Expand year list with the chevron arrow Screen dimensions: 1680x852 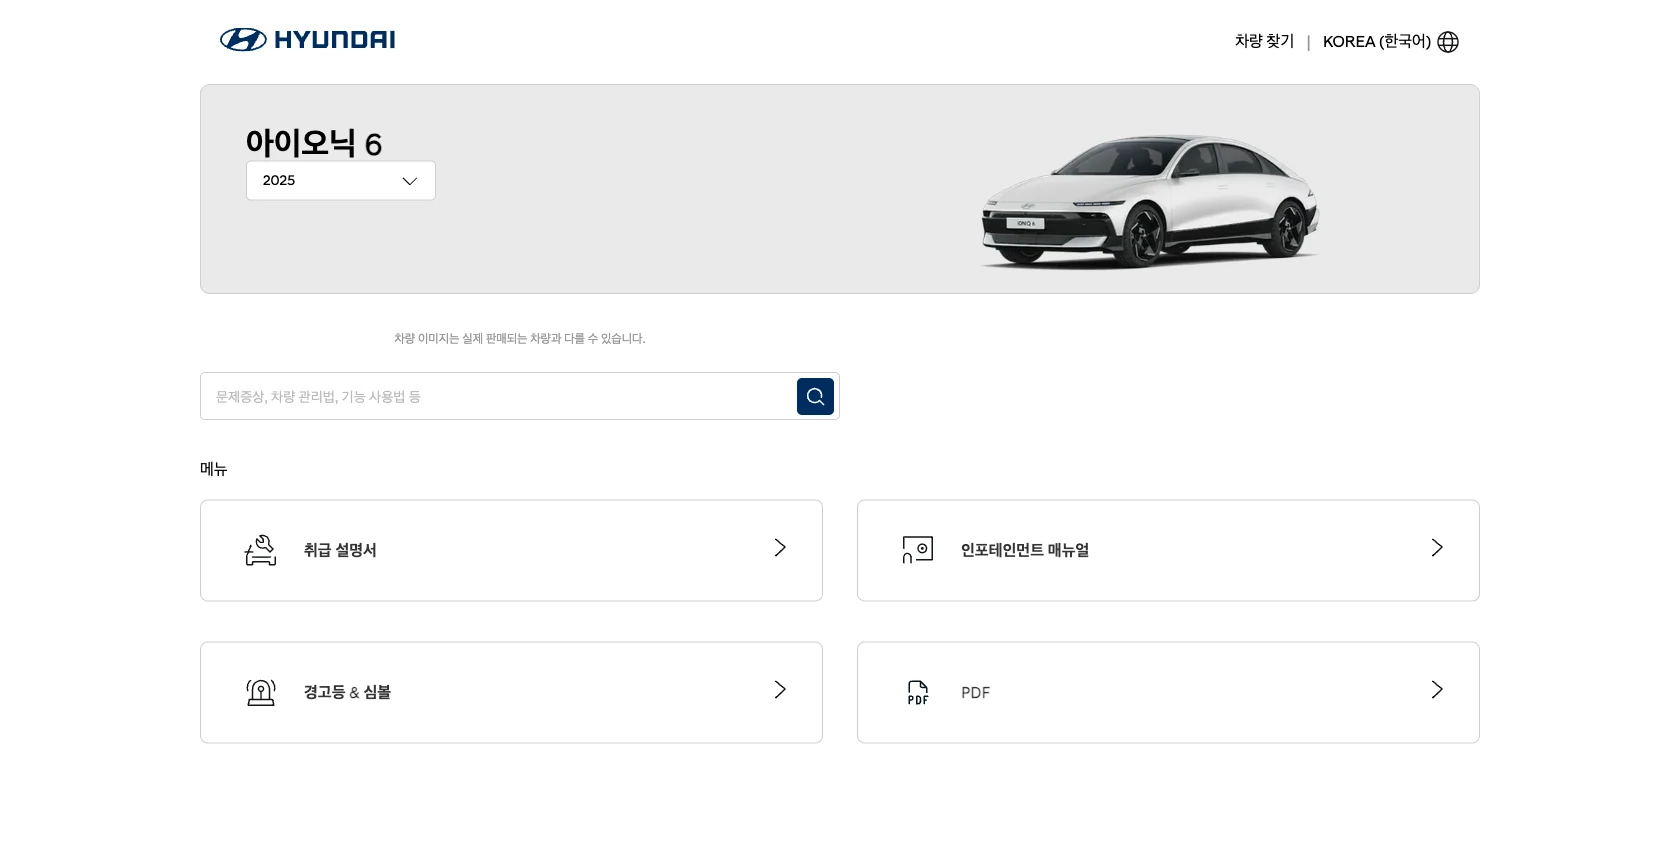pyautogui.click(x=409, y=181)
